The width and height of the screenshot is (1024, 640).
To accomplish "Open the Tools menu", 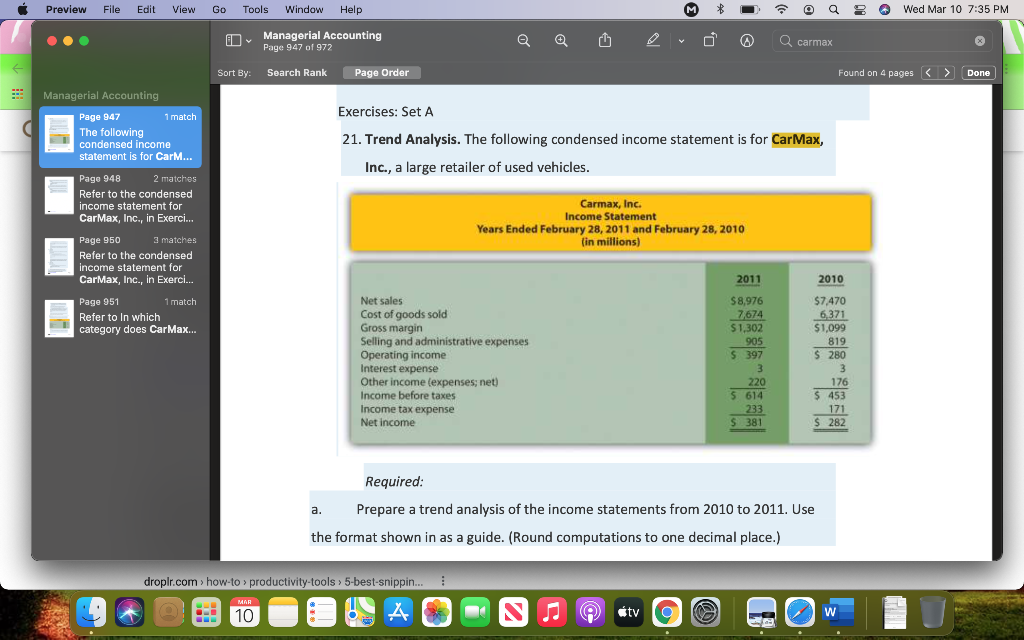I will point(255,10).
